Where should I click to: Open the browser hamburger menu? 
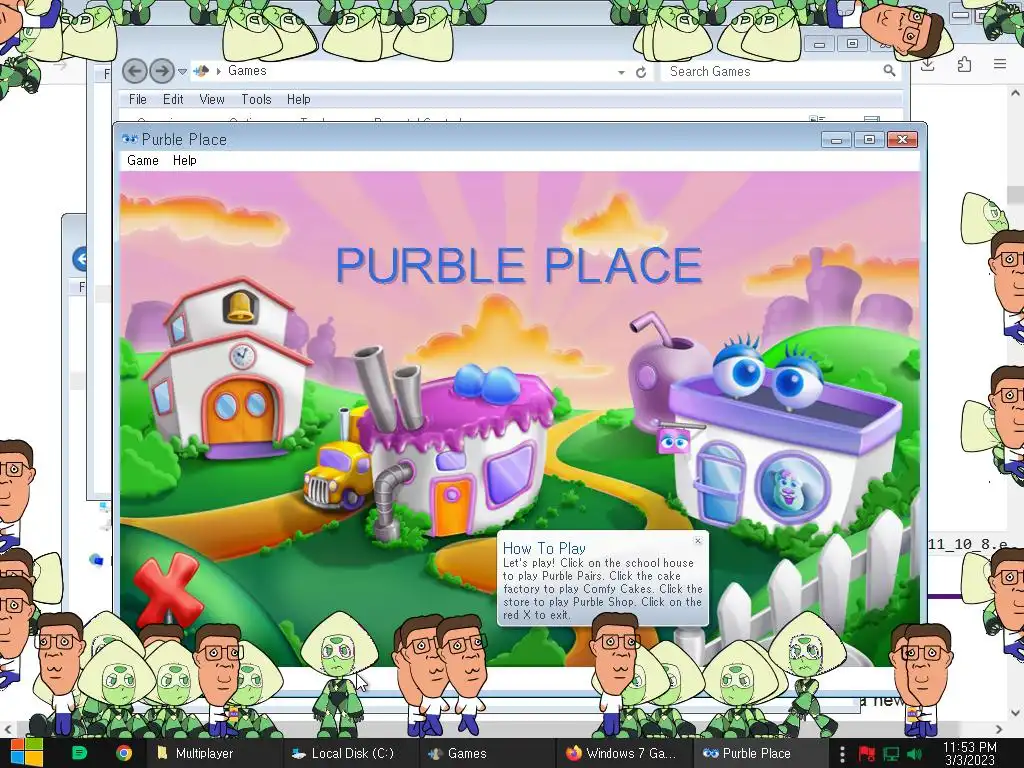click(1000, 64)
